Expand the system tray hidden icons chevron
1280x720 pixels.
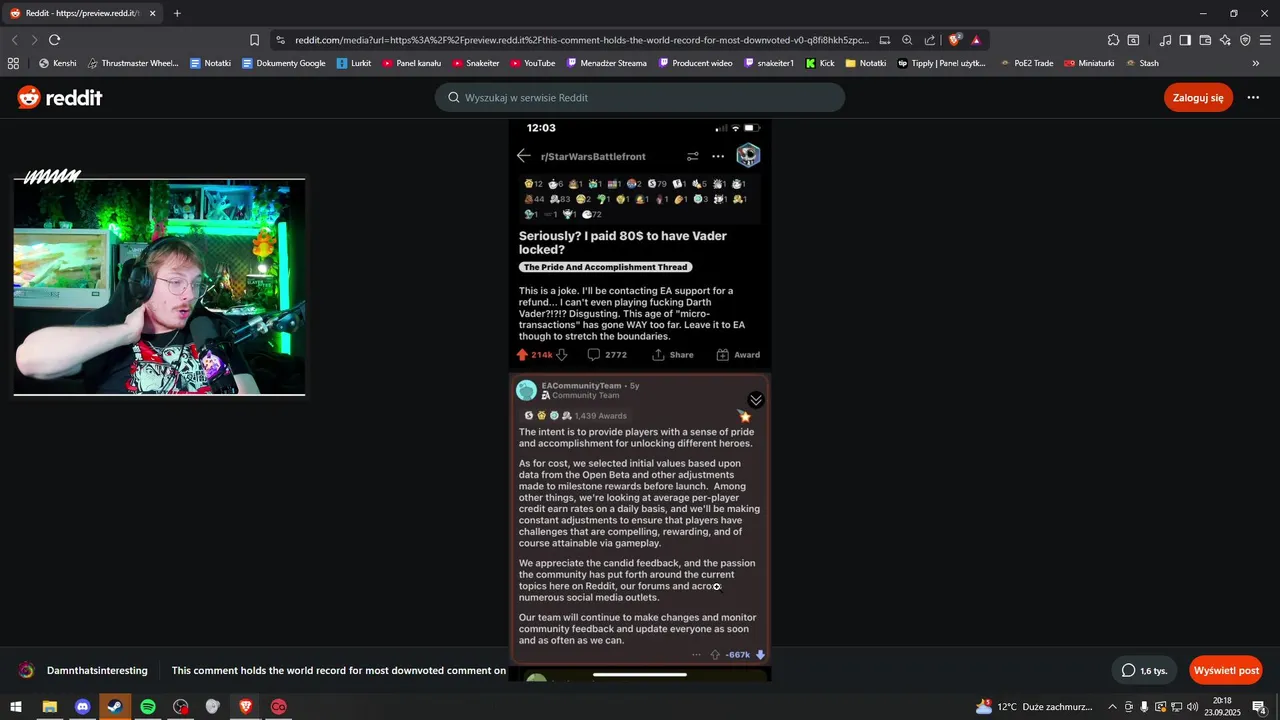(1112, 707)
